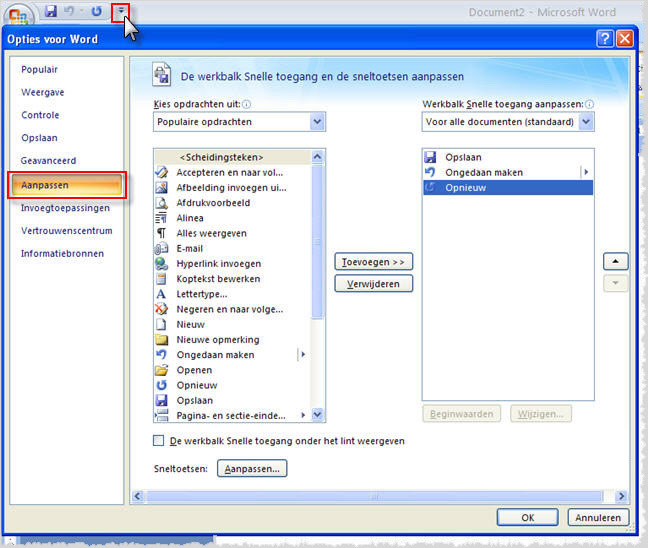Expand the Pagina- en sectie-einde submenu arrow

coord(303,415)
